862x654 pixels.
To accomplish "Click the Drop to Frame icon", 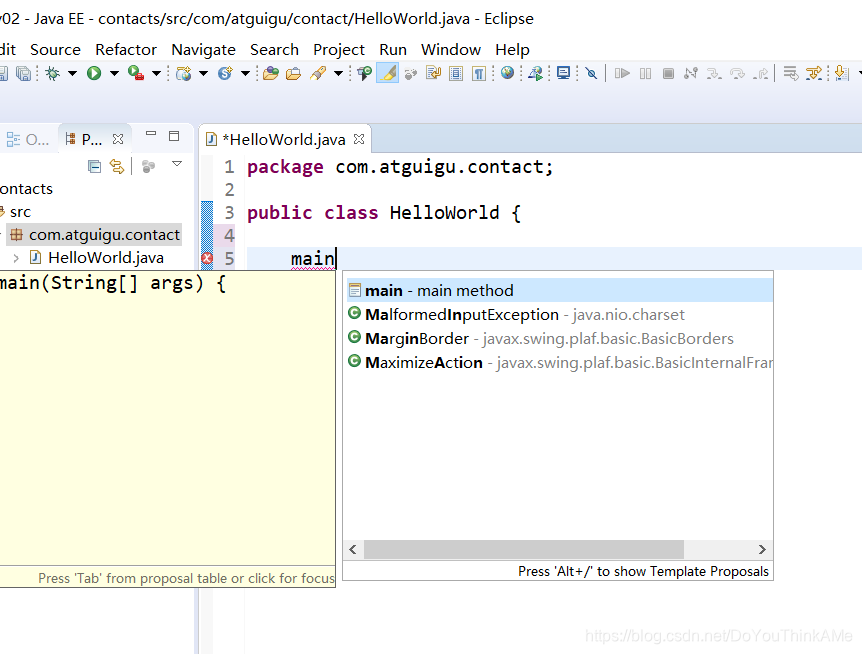I will [791, 73].
